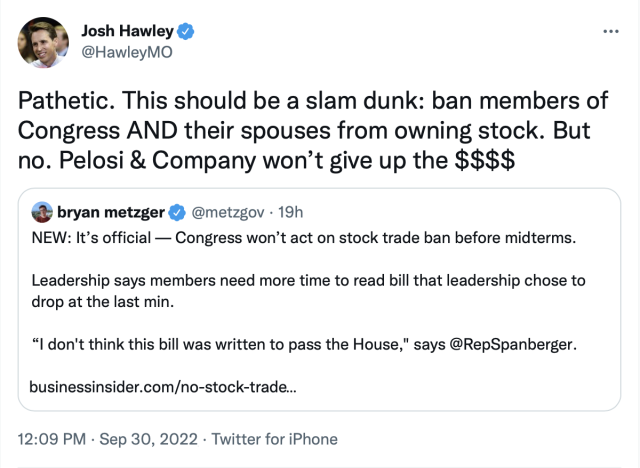Open the bryan metzger name in quoted tweet

(x=110, y=212)
